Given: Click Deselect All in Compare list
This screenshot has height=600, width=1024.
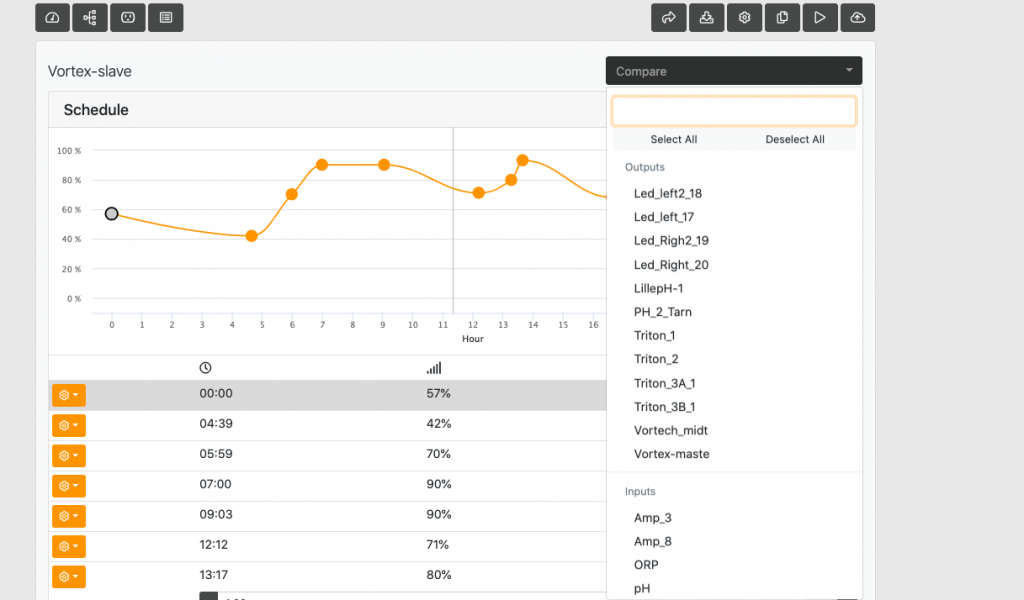Looking at the screenshot, I should click(795, 139).
